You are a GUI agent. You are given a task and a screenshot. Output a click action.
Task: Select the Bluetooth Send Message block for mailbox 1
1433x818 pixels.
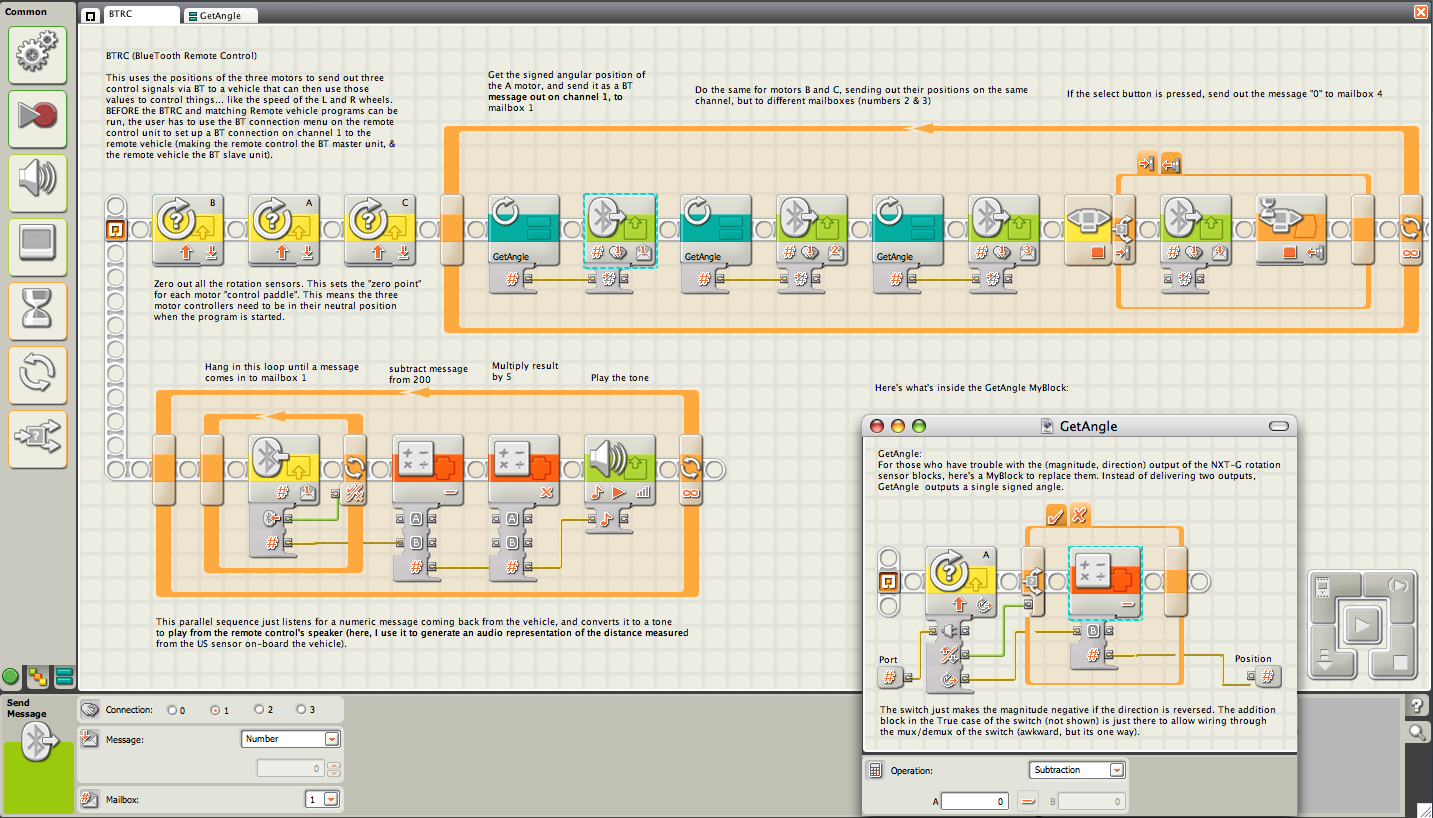coord(619,230)
